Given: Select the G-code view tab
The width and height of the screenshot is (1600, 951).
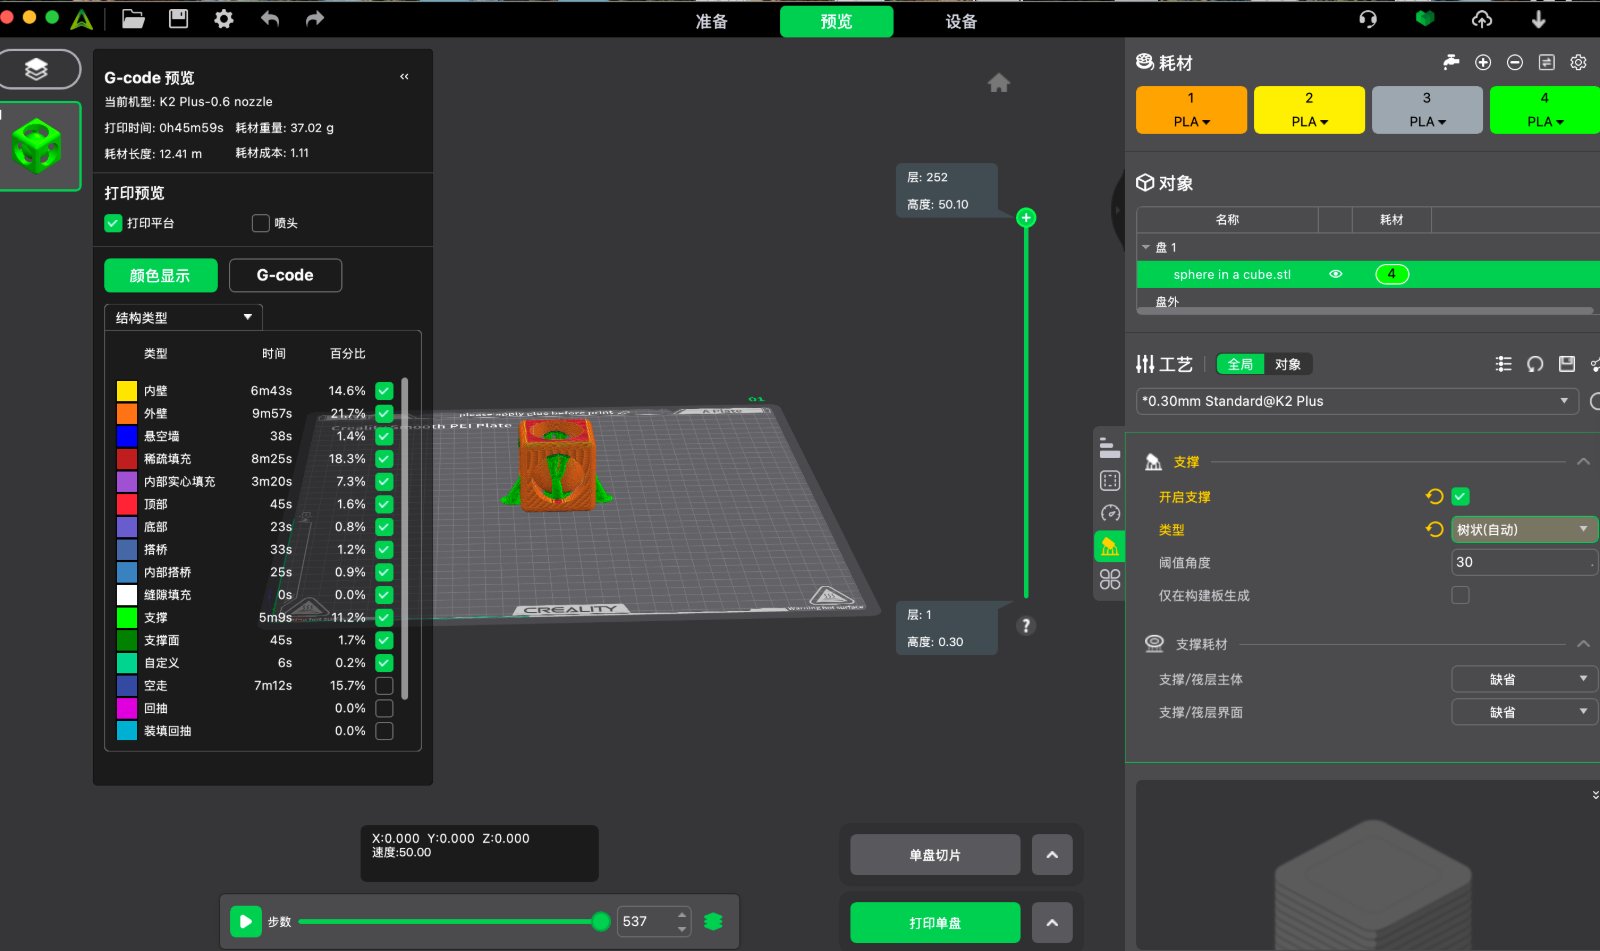Looking at the screenshot, I should click(285, 275).
